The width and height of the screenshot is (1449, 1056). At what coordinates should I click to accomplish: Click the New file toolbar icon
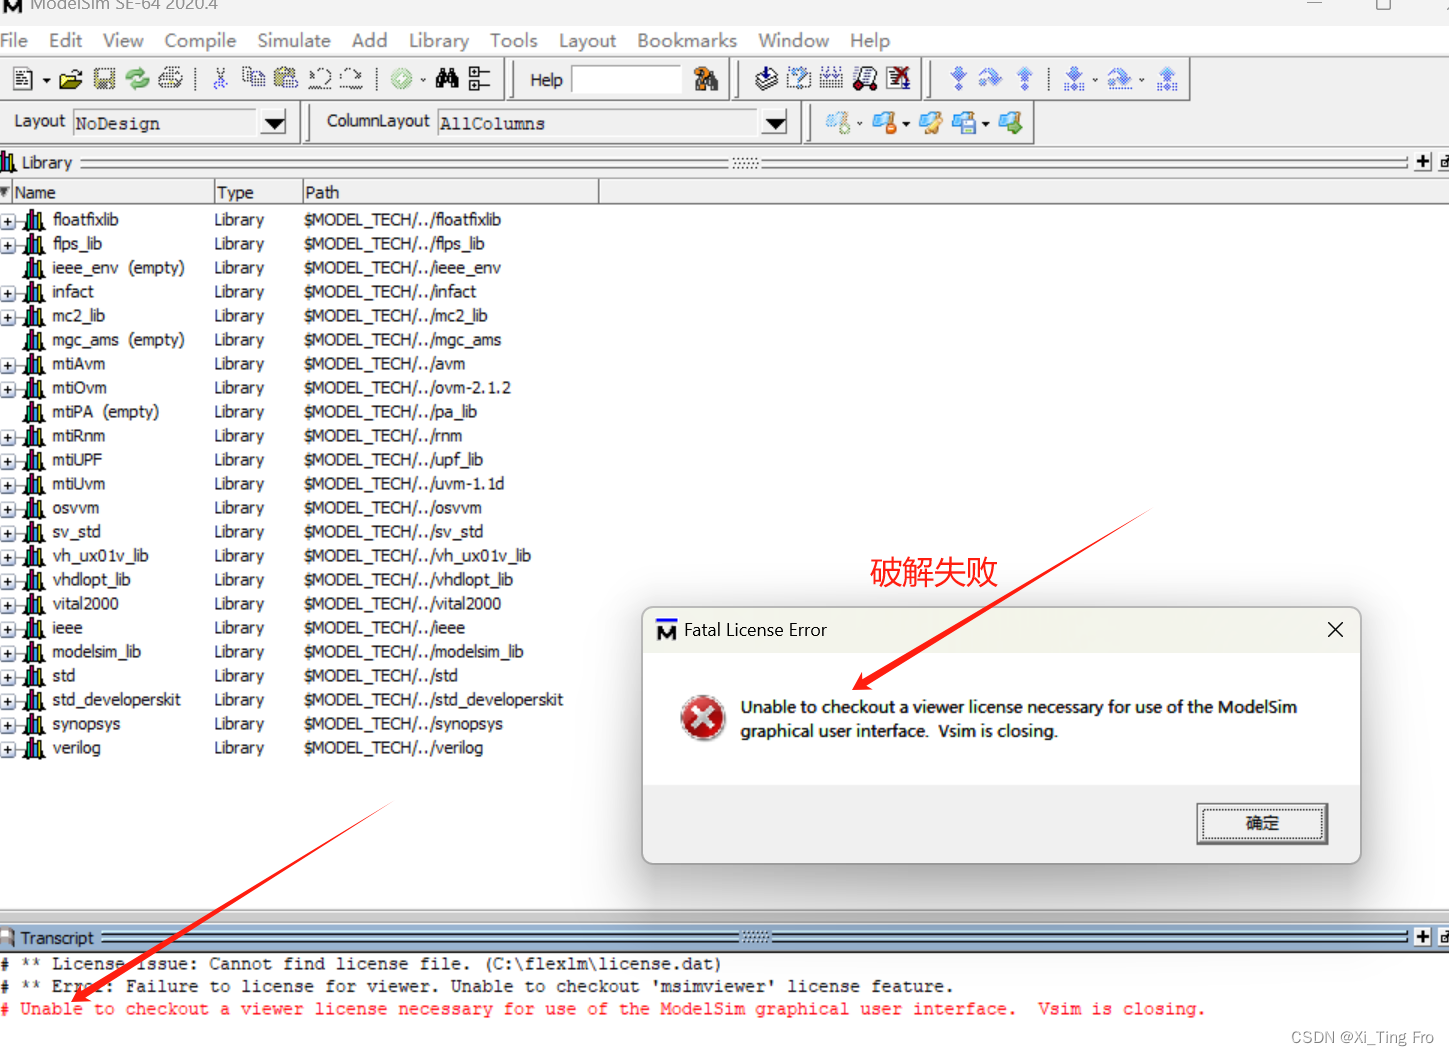tap(24, 79)
